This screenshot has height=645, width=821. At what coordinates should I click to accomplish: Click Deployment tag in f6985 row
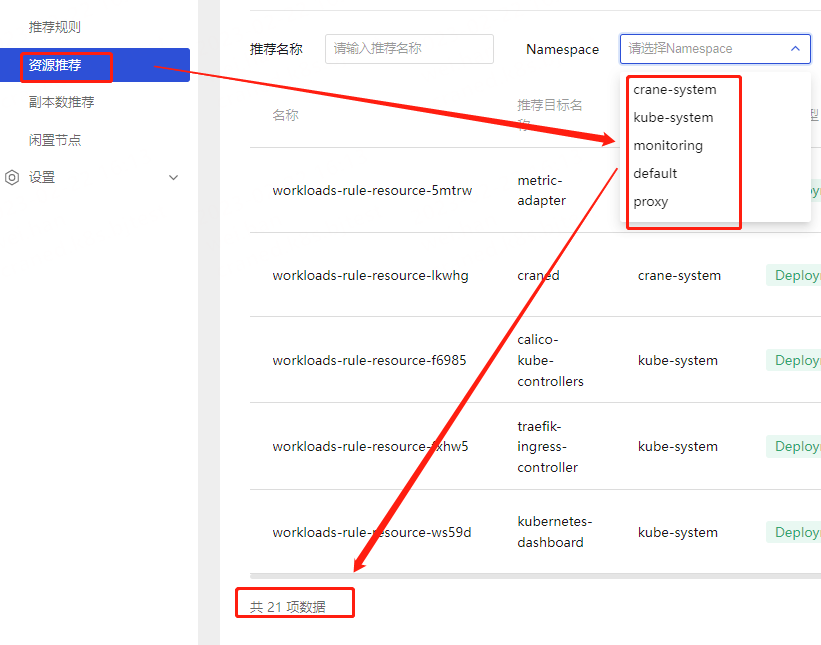[794, 360]
